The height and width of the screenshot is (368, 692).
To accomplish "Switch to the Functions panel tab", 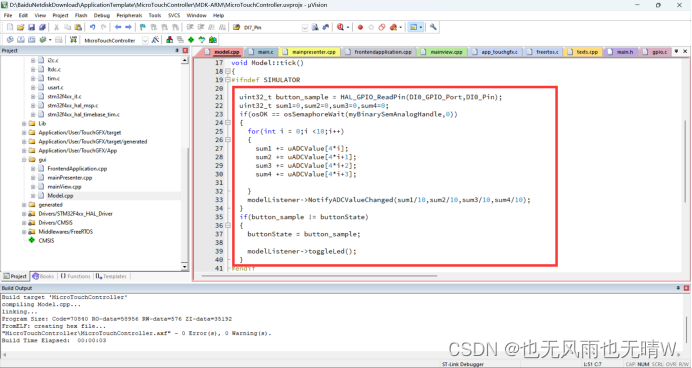I will point(75,276).
